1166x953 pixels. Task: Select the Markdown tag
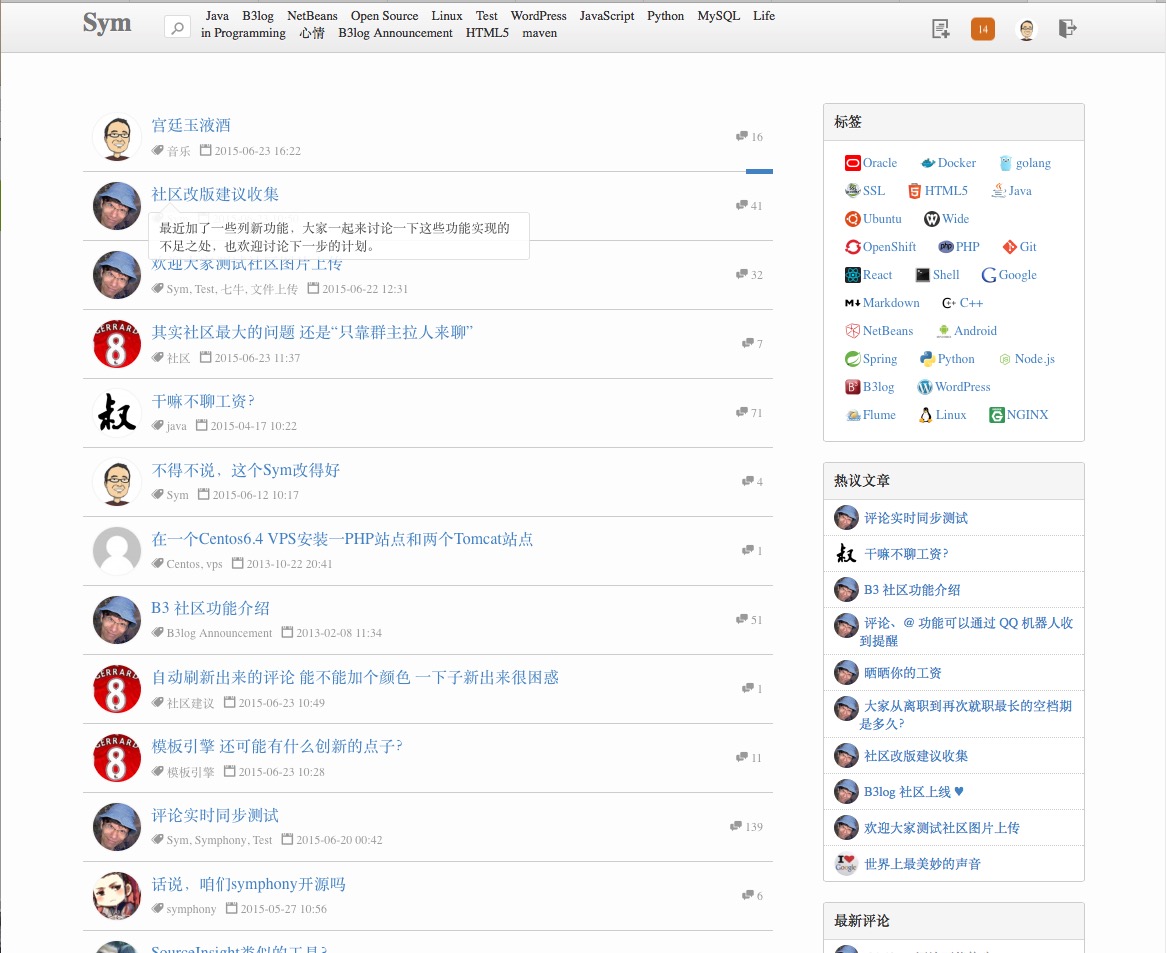tap(882, 303)
